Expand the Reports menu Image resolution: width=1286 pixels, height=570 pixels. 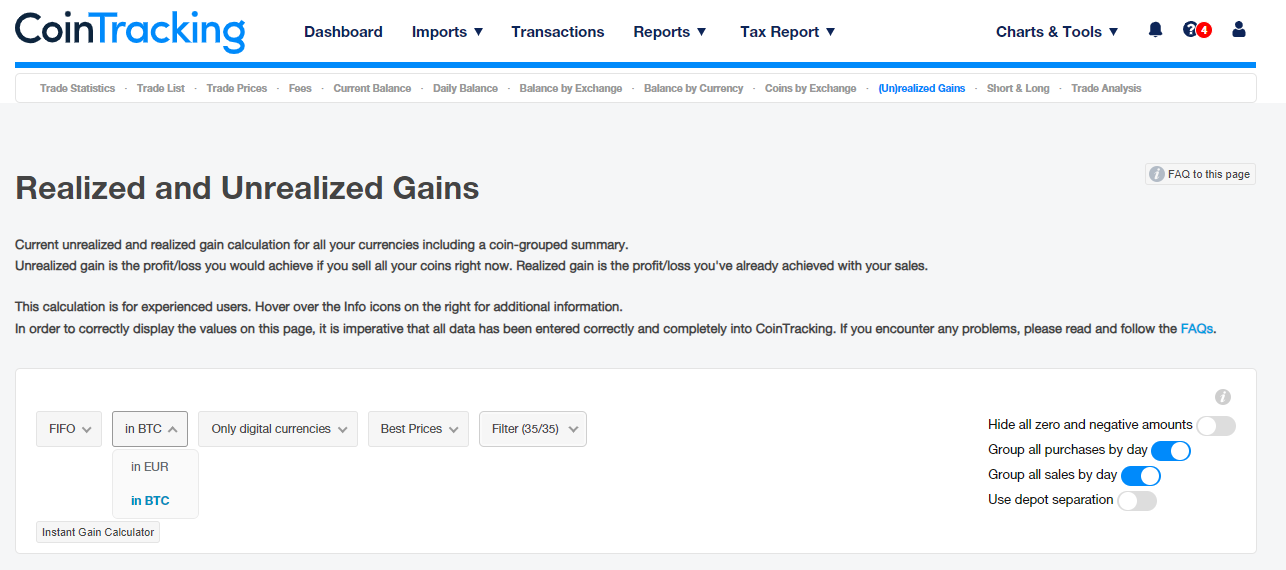tap(670, 32)
